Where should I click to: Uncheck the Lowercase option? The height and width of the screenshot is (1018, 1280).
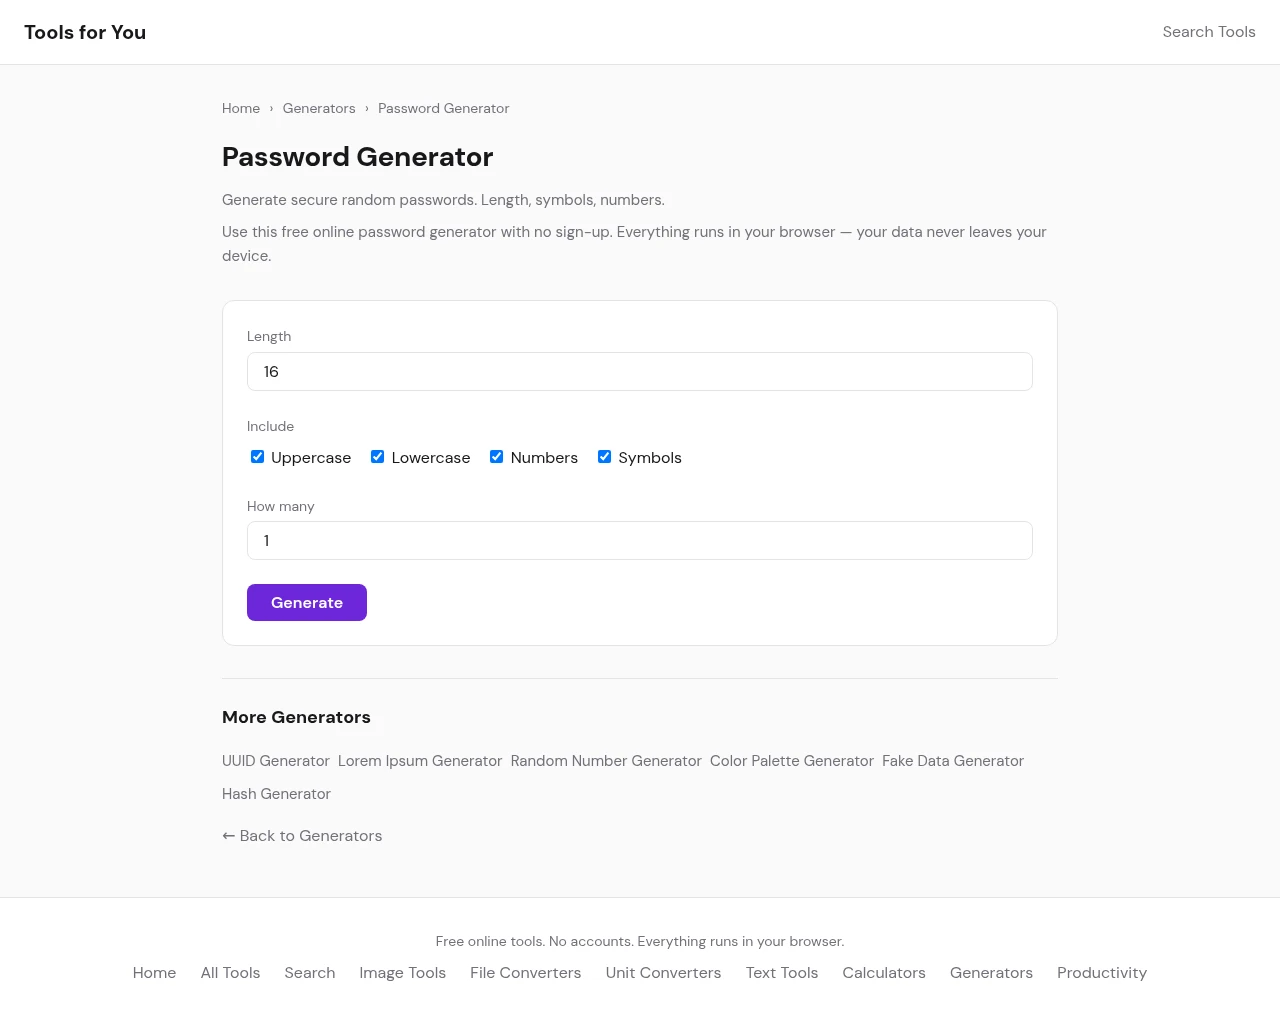coord(378,457)
